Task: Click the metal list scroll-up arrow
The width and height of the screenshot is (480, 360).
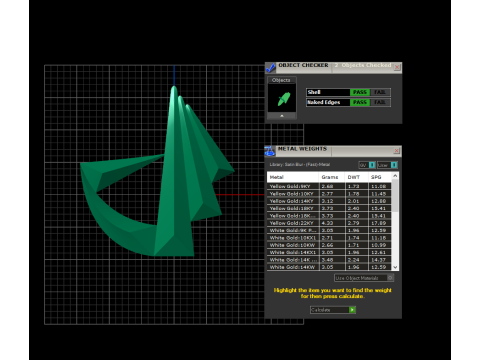Action: [395, 176]
